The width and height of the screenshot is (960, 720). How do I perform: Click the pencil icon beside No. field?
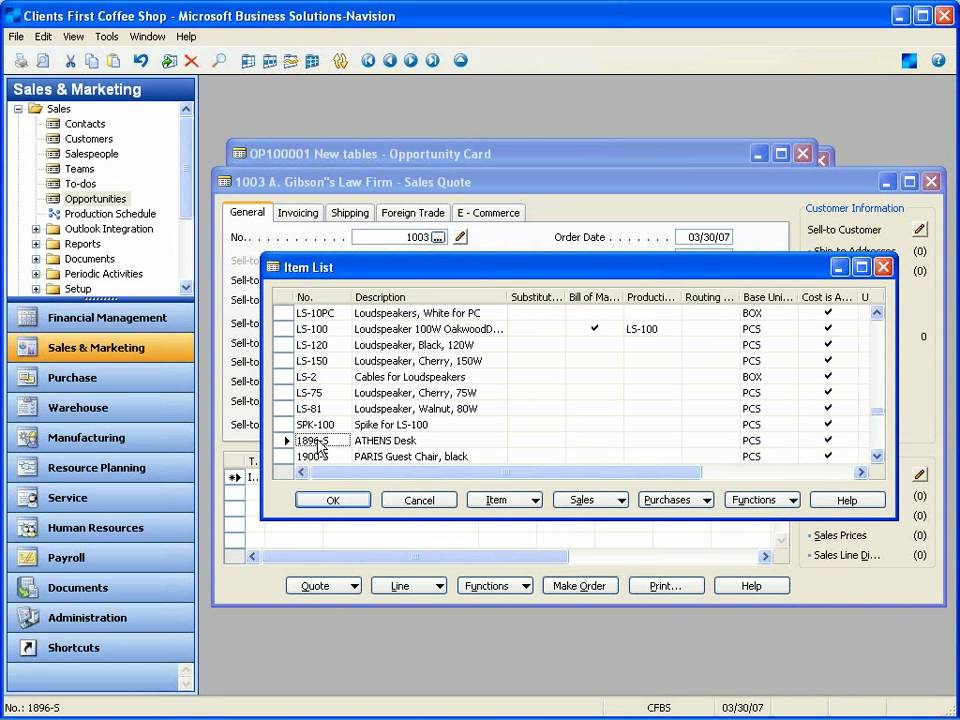[460, 237]
